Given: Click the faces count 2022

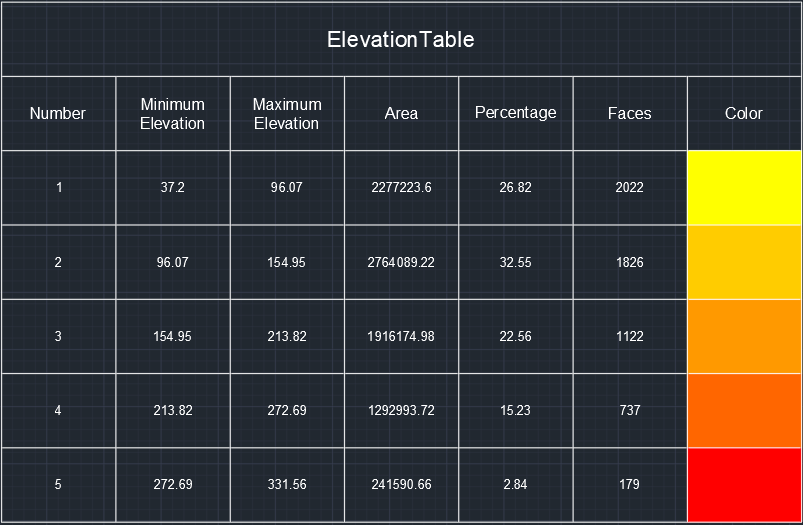Looking at the screenshot, I should [629, 188].
